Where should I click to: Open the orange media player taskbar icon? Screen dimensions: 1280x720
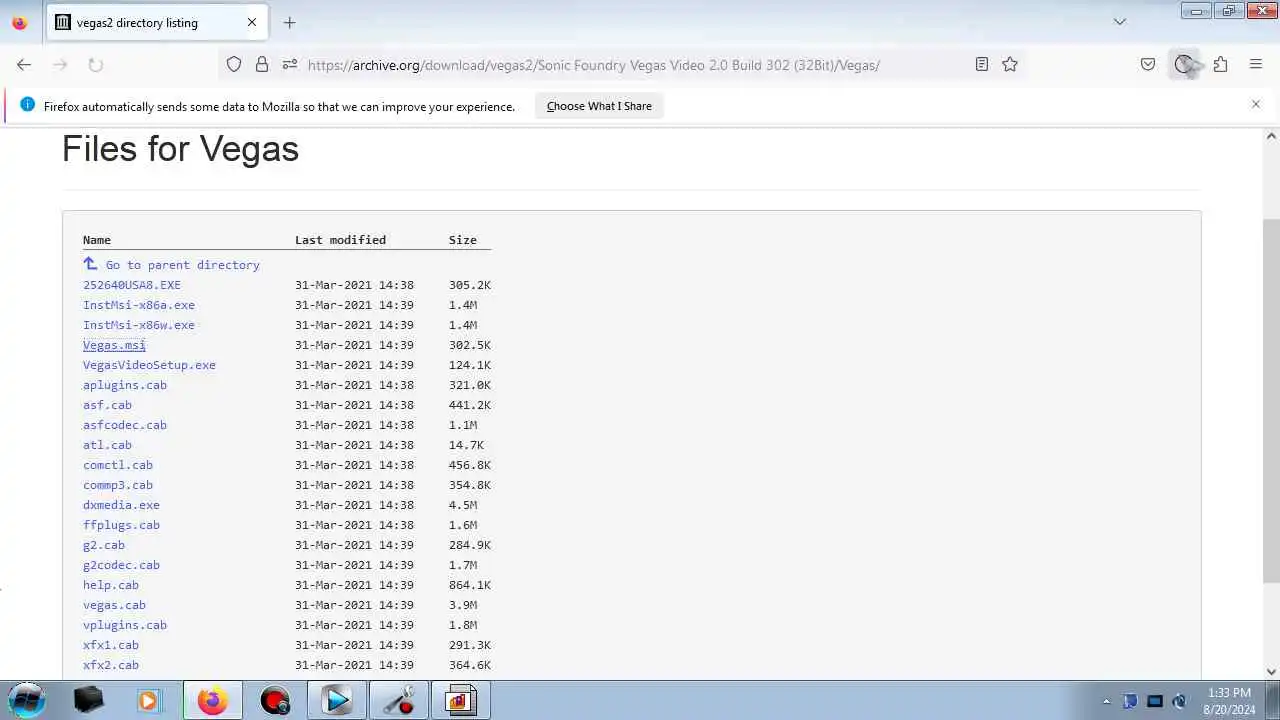[148, 700]
